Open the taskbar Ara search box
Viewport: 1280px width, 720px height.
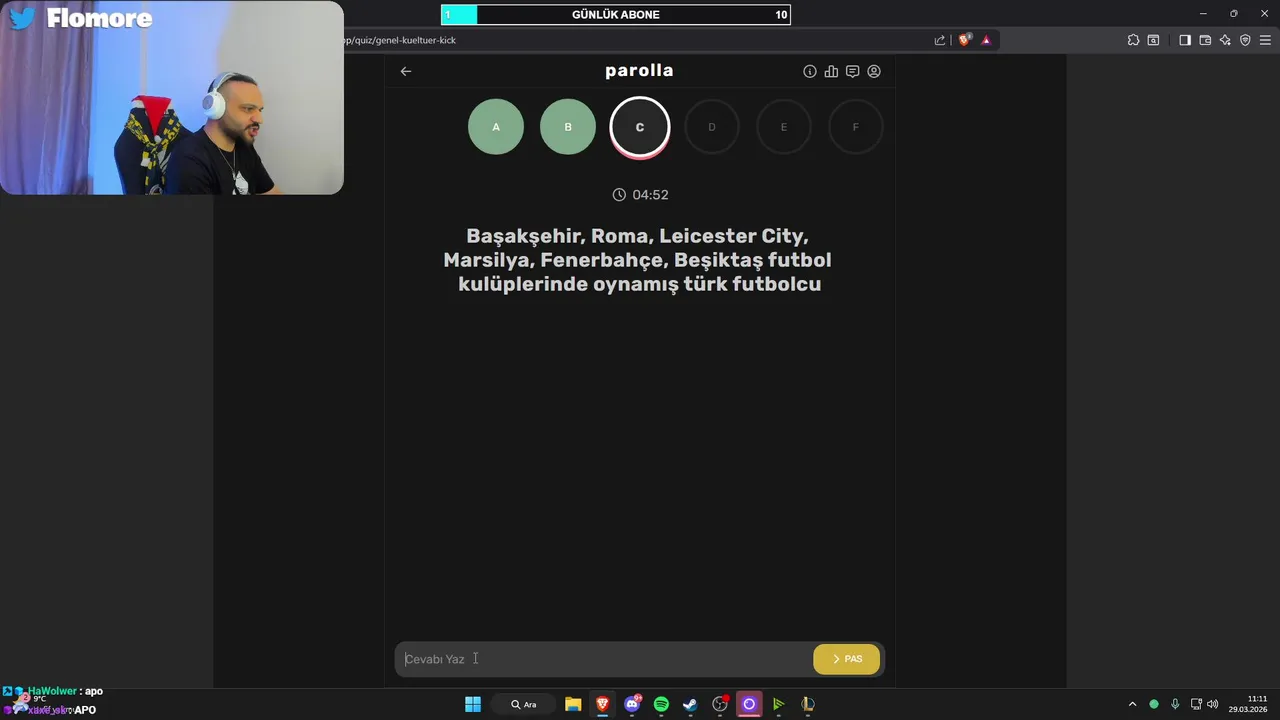coord(523,704)
